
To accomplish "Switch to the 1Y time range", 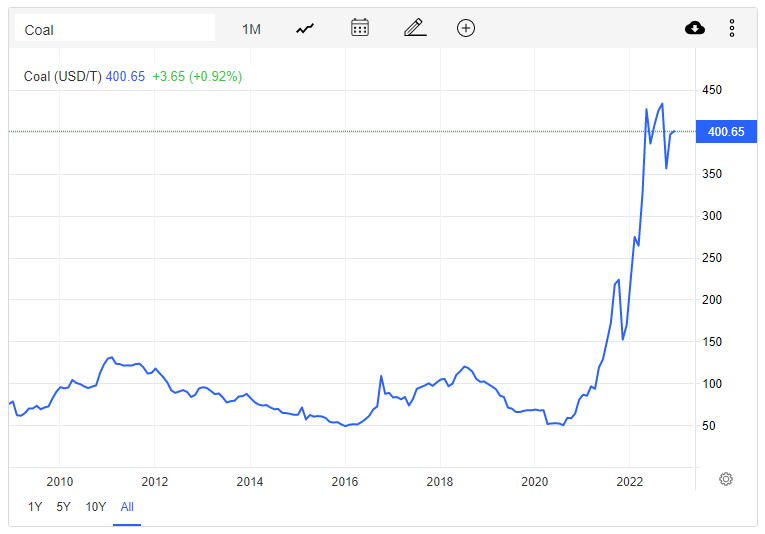I will [x=35, y=507].
